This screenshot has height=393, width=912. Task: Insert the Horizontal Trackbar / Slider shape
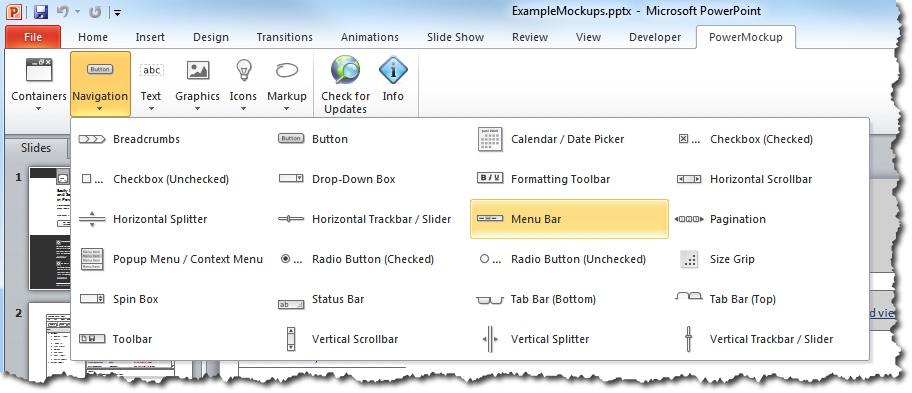pos(370,219)
